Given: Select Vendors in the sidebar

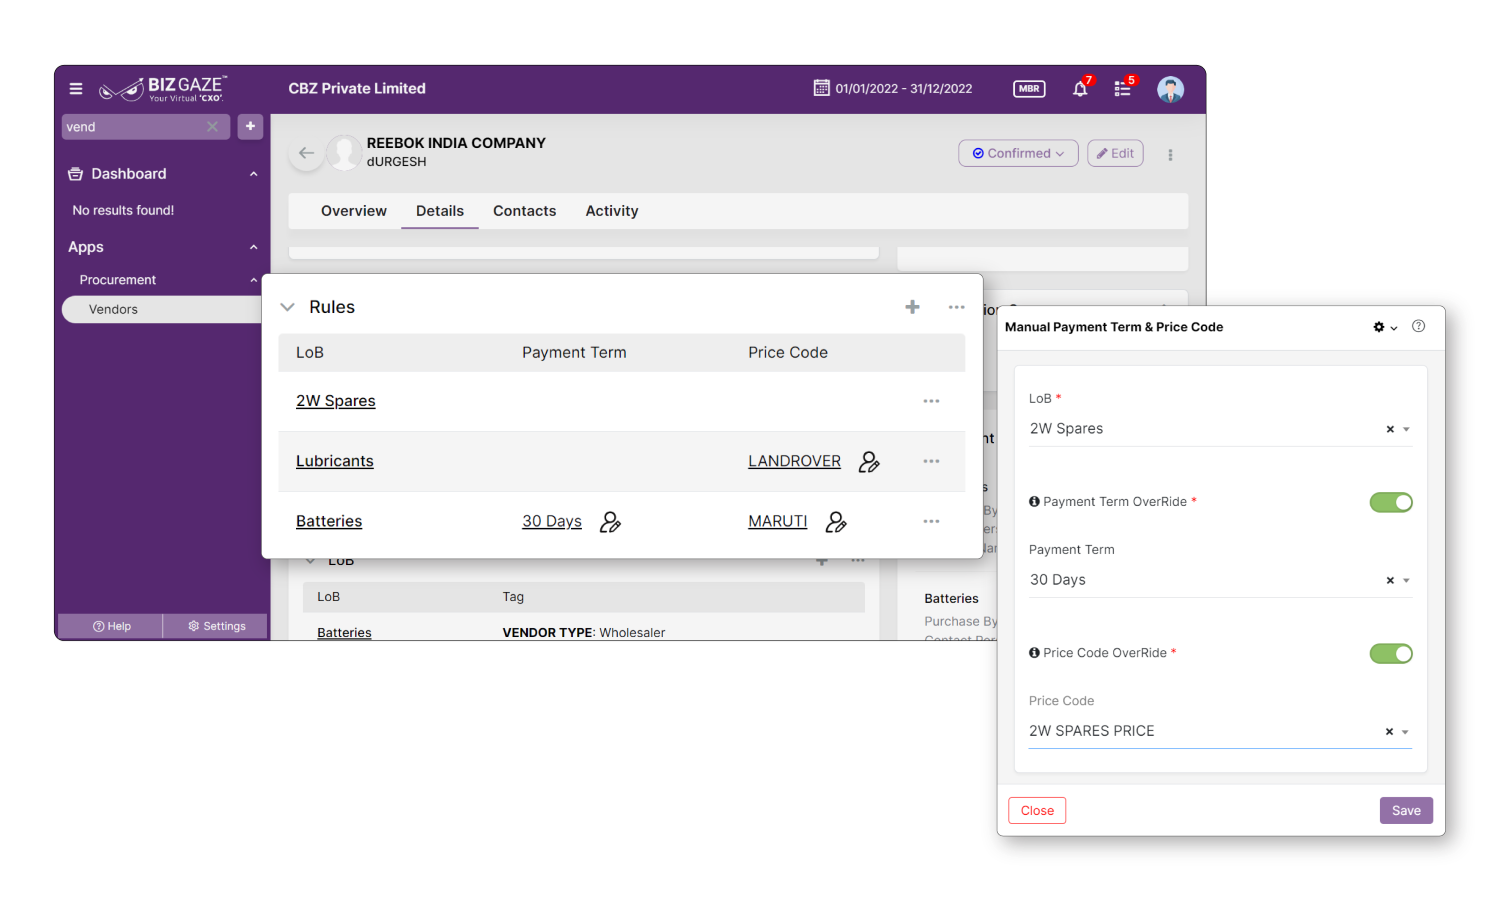Looking at the screenshot, I should pos(162,309).
